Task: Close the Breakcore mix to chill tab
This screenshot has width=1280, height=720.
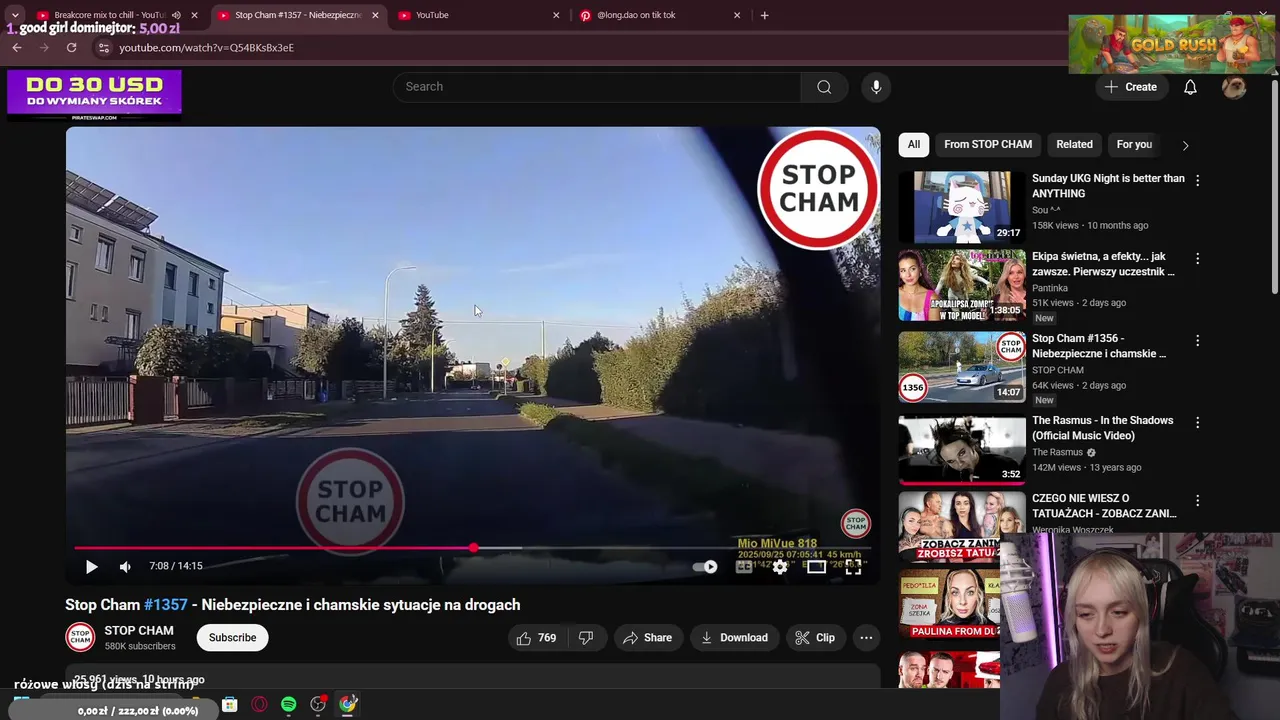Action: tap(194, 15)
